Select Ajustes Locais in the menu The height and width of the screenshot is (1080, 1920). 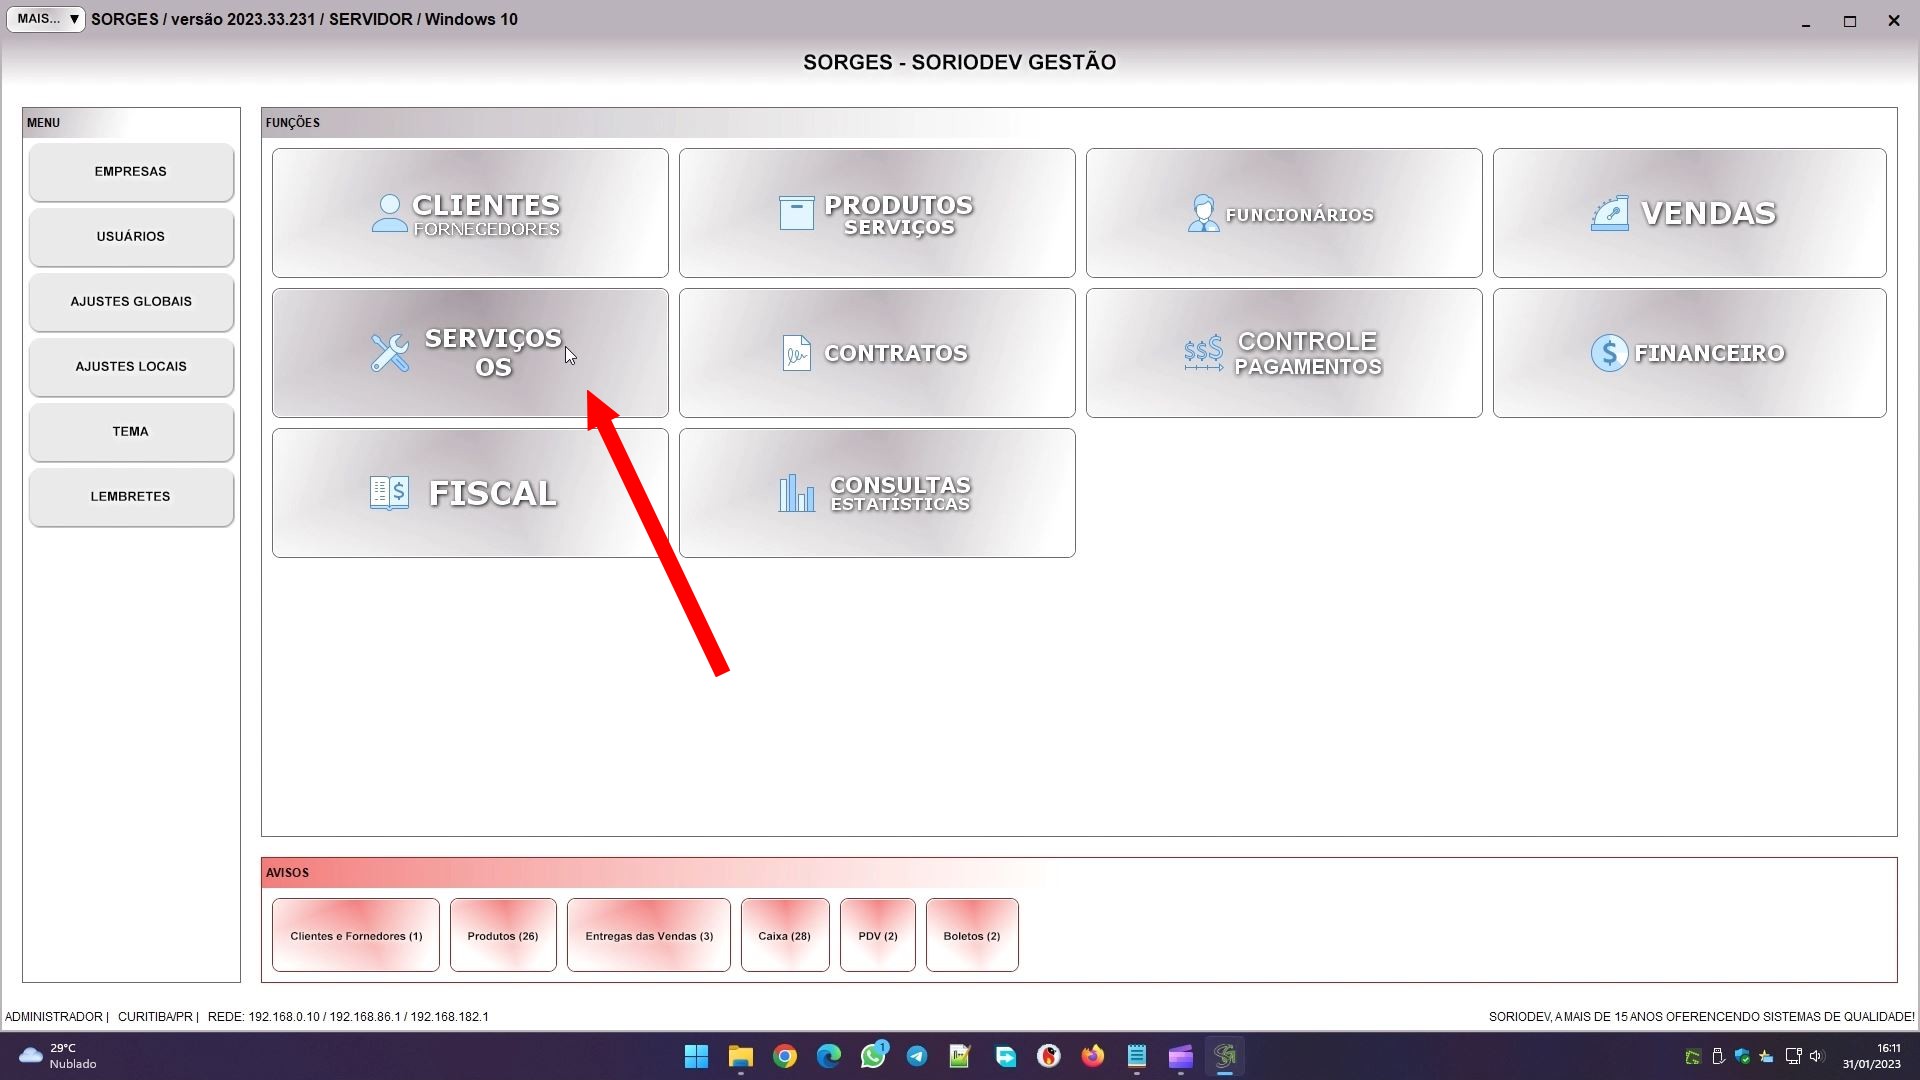coord(131,367)
